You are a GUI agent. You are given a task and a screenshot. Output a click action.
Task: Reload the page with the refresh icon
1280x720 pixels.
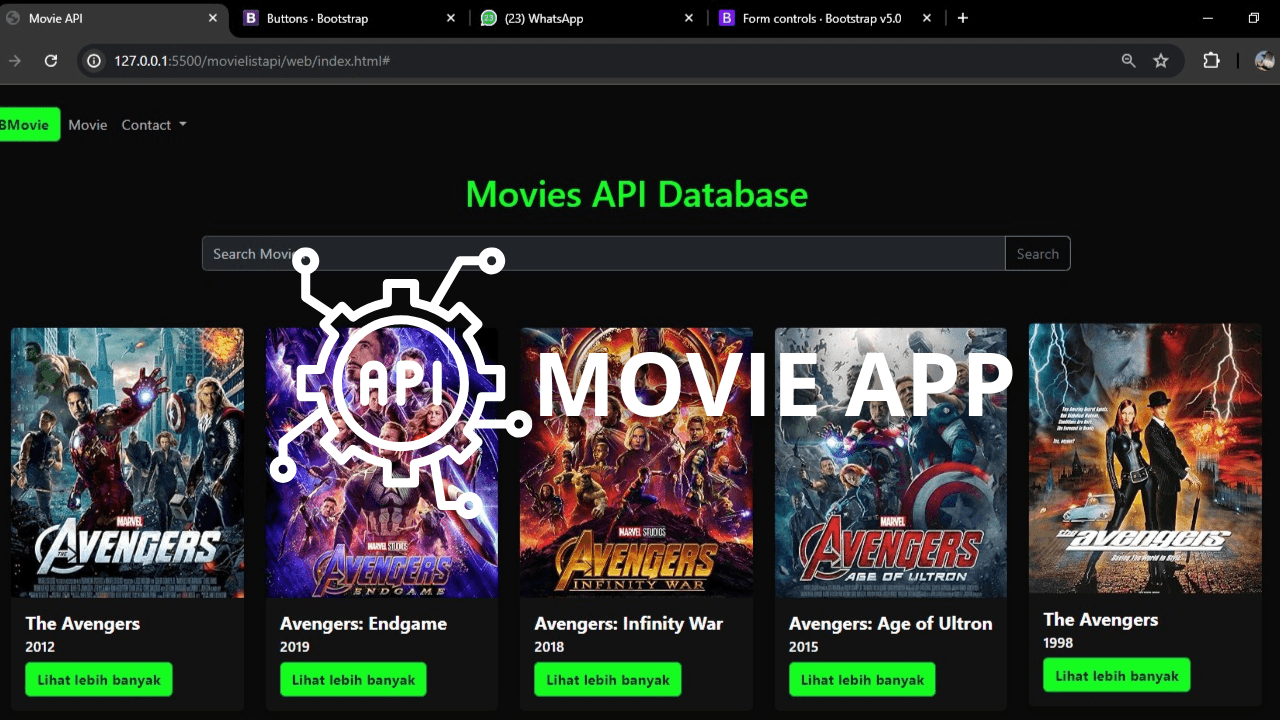(x=51, y=61)
